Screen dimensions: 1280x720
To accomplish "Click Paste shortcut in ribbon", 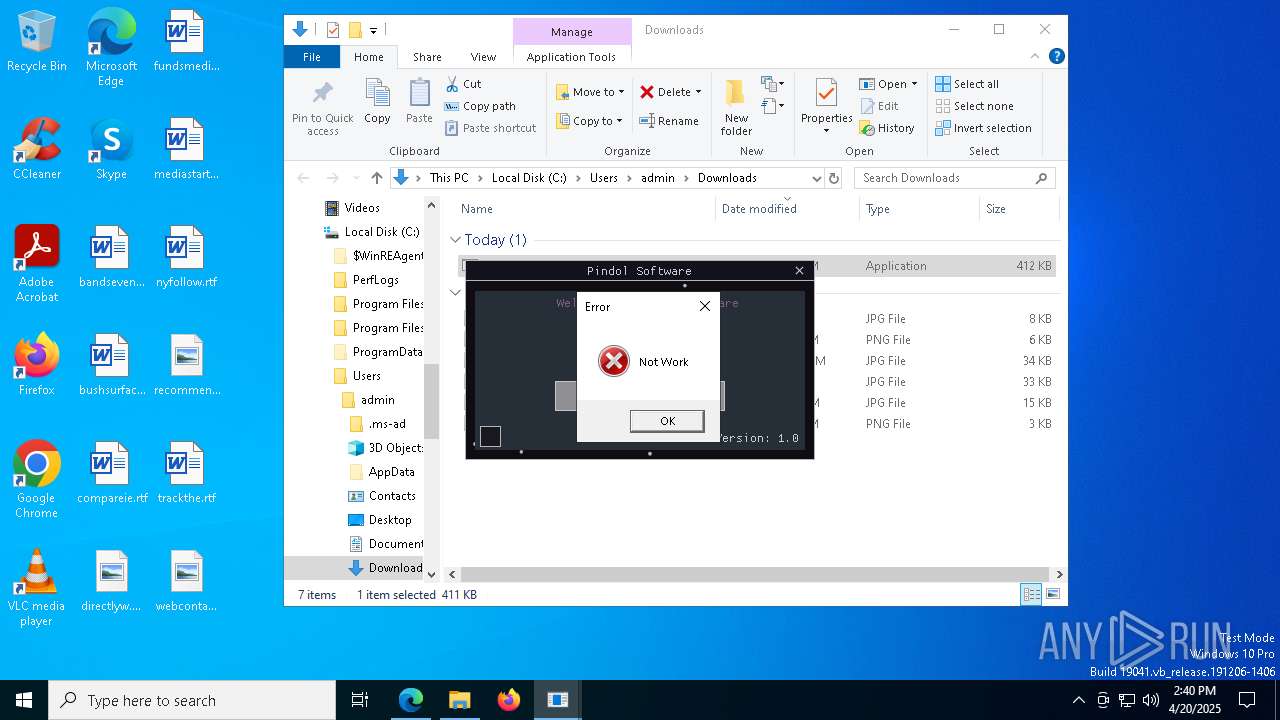I will pos(490,128).
